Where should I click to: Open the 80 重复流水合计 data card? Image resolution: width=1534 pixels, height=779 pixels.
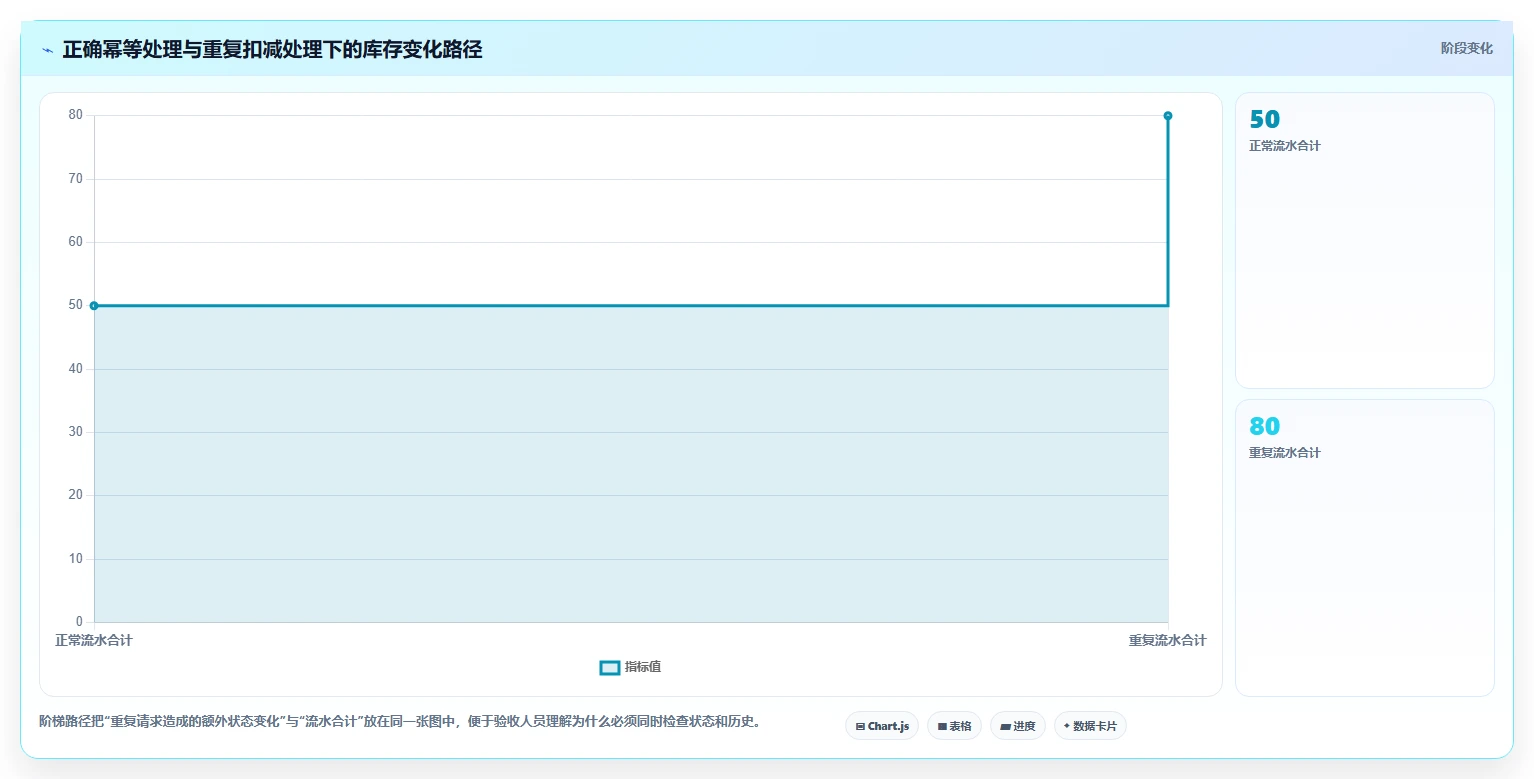pos(1365,548)
